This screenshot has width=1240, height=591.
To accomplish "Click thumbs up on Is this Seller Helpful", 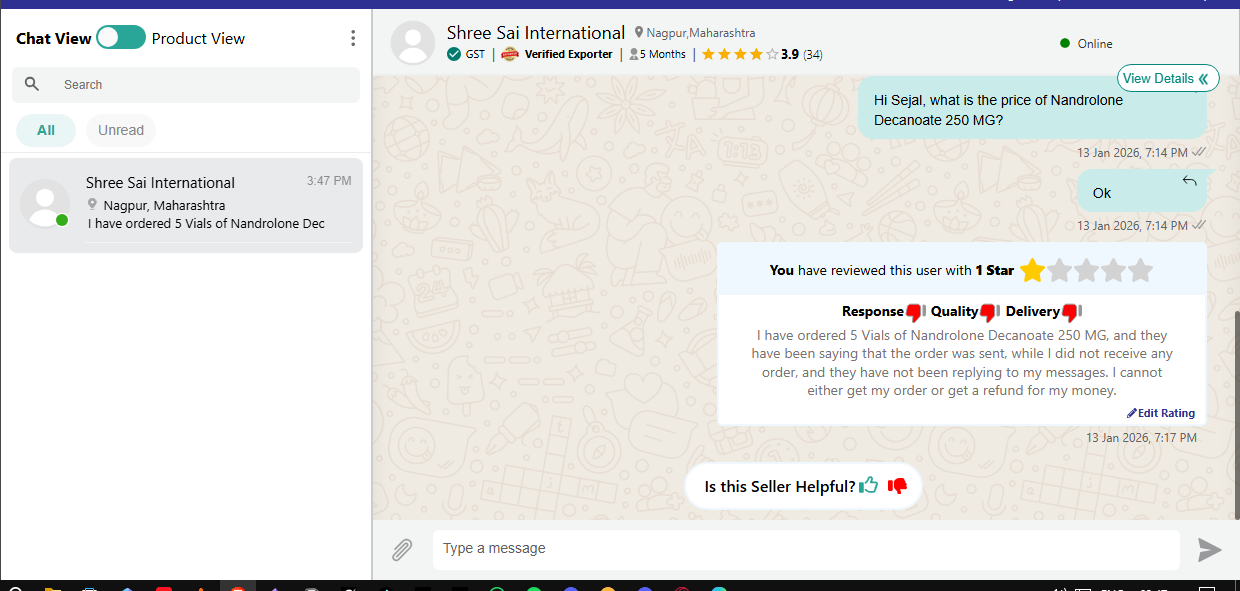I will pos(869,486).
